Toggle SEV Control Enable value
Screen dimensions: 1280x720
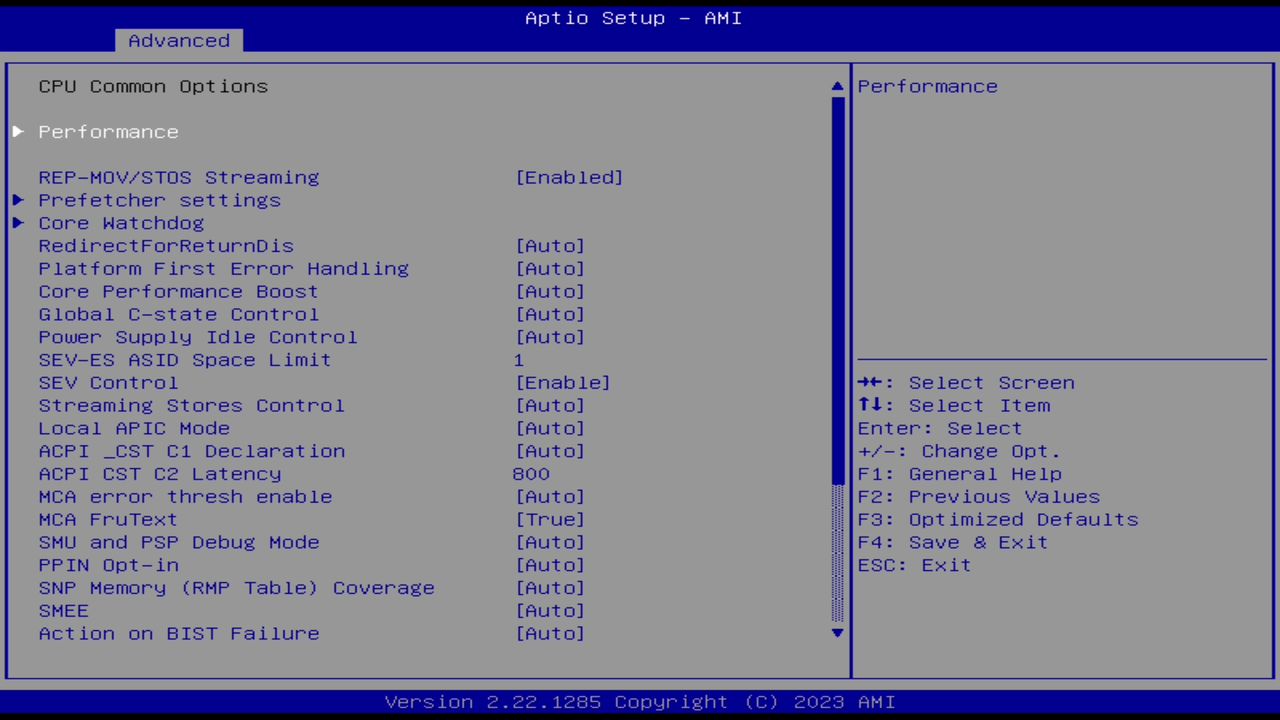(x=563, y=383)
